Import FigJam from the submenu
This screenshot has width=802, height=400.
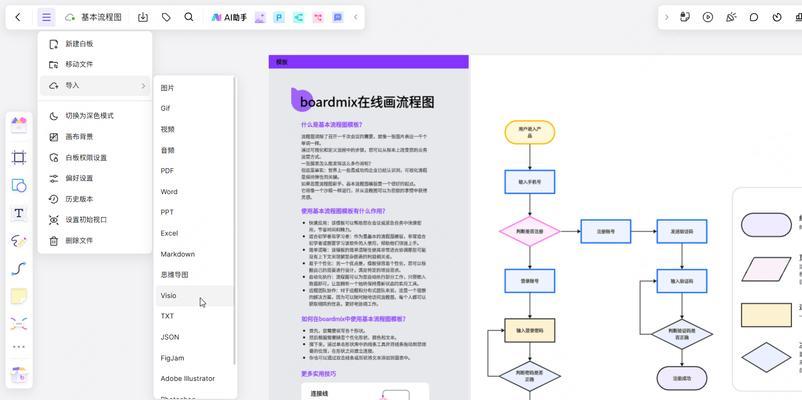coord(194,358)
